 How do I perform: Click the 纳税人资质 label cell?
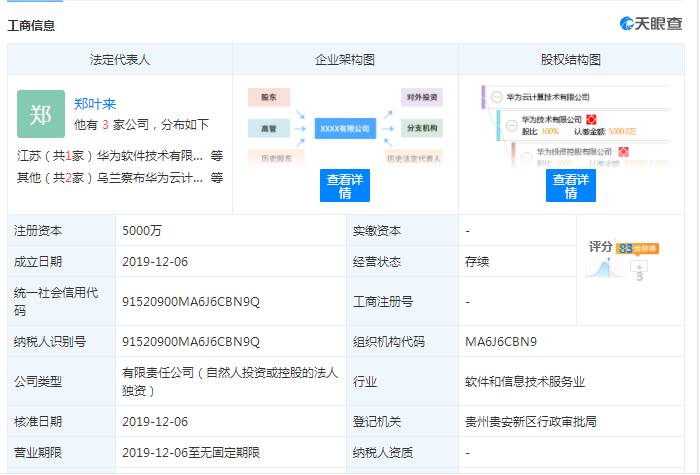click(402, 453)
